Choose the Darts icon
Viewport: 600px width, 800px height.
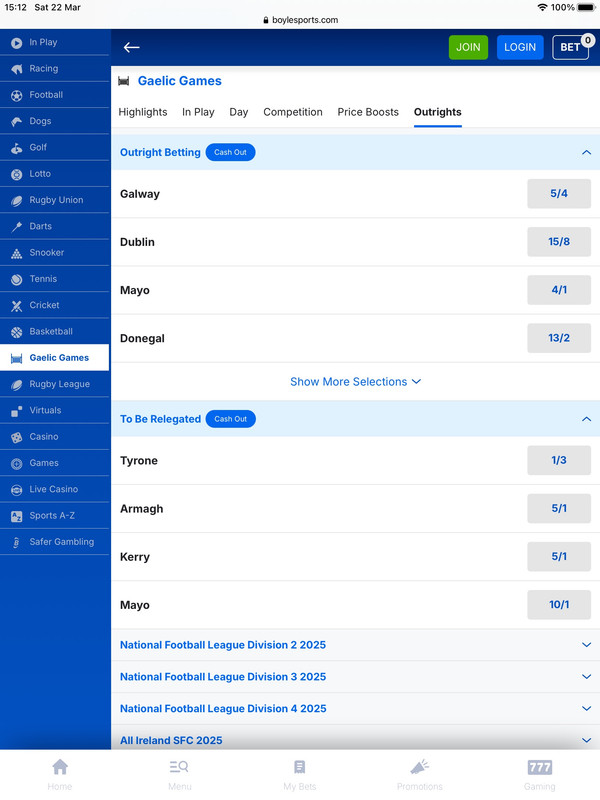point(17,227)
